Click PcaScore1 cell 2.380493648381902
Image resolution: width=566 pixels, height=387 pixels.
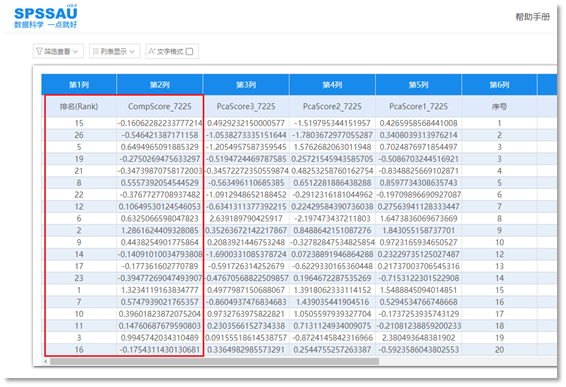418,338
